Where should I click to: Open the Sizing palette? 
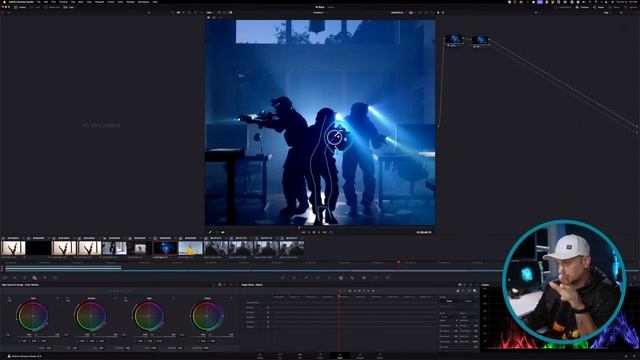click(376, 278)
